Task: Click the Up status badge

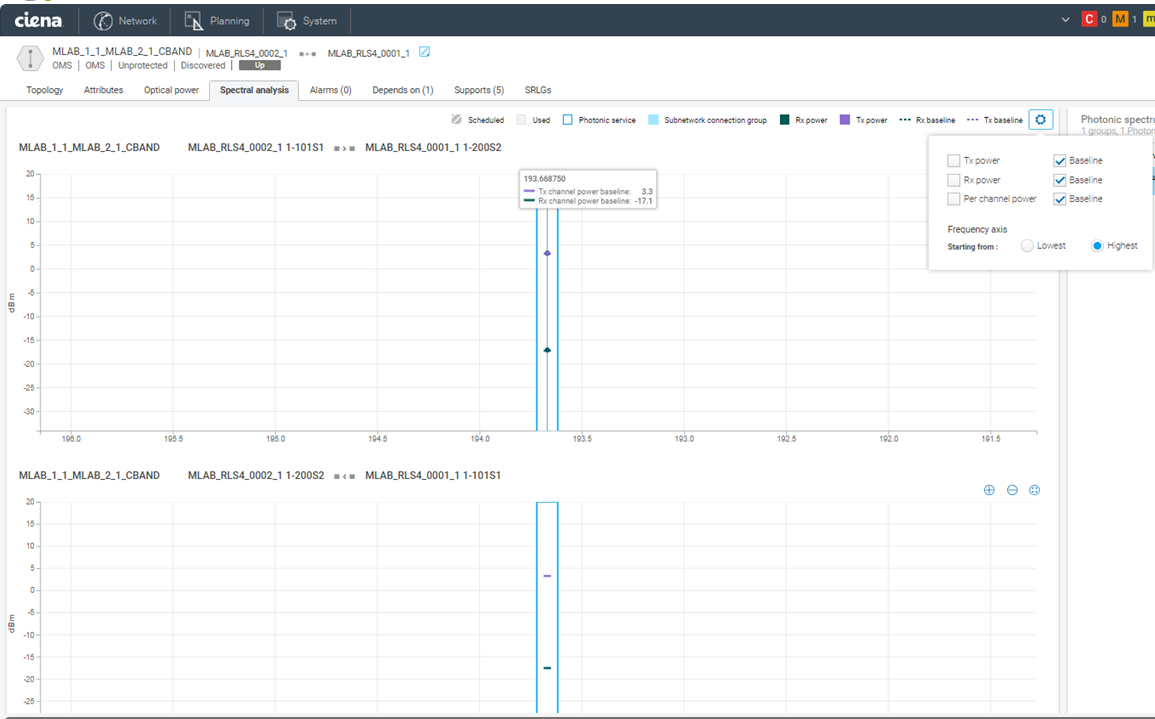Action: [259, 66]
